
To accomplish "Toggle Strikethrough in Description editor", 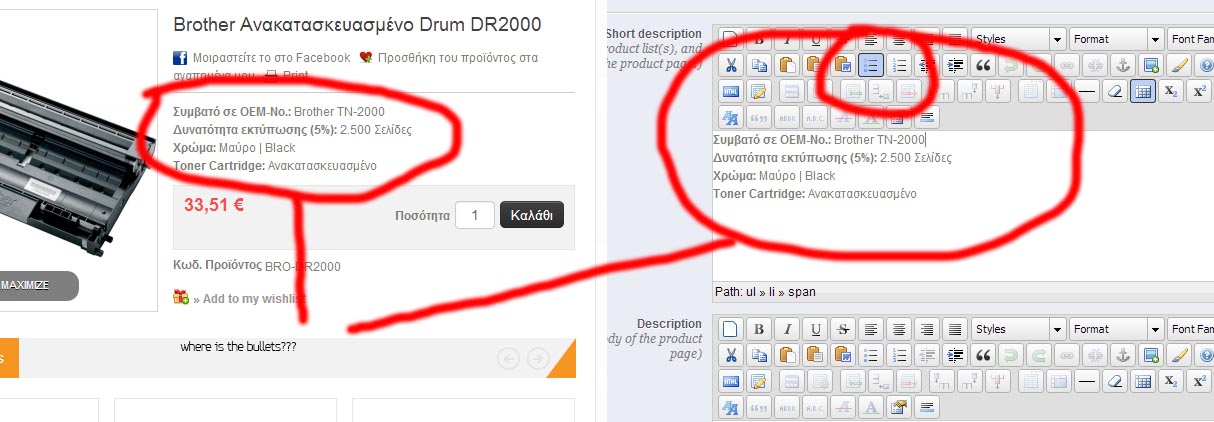I will (x=843, y=329).
